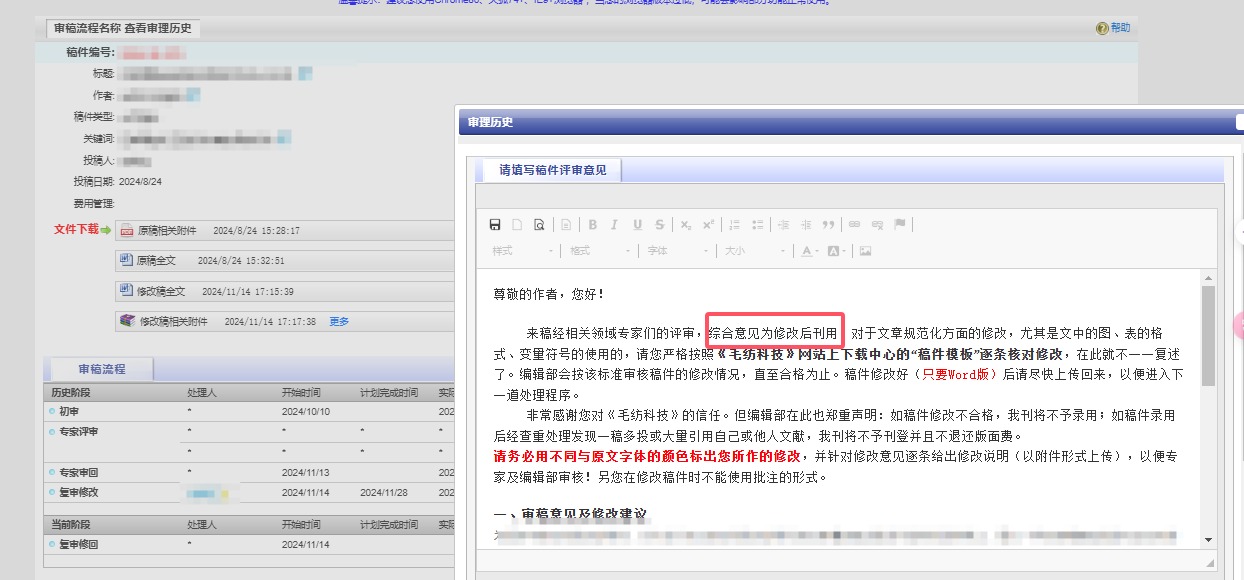Click the 更多 link beside 修改稿相关附件
This screenshot has height=580, width=1244.
[x=339, y=322]
